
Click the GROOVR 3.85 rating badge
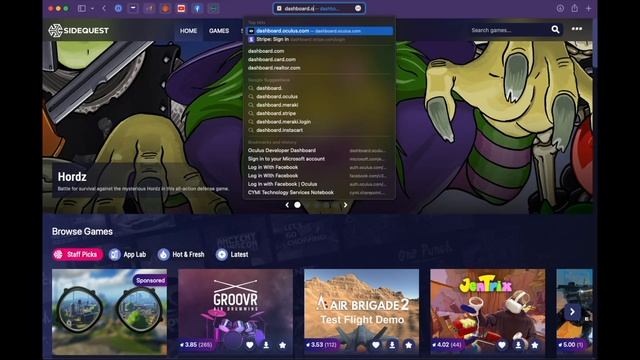196,345
